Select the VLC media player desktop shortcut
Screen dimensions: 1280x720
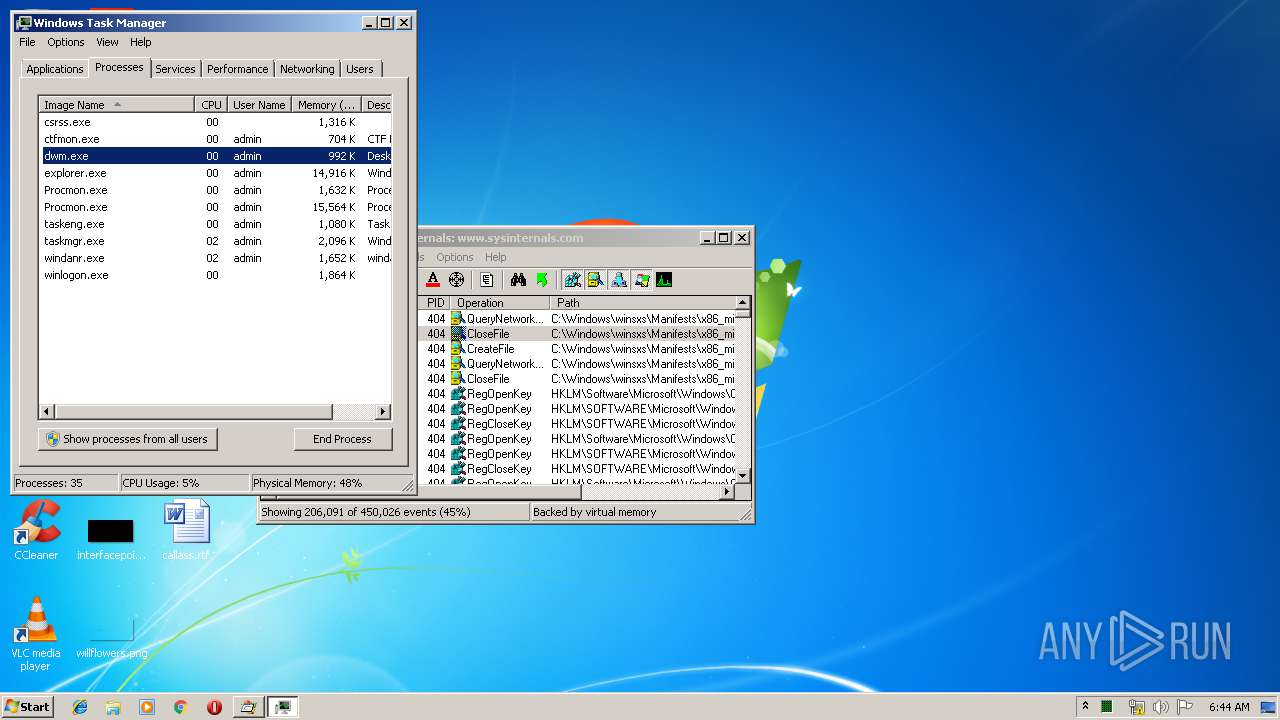pyautogui.click(x=36, y=633)
